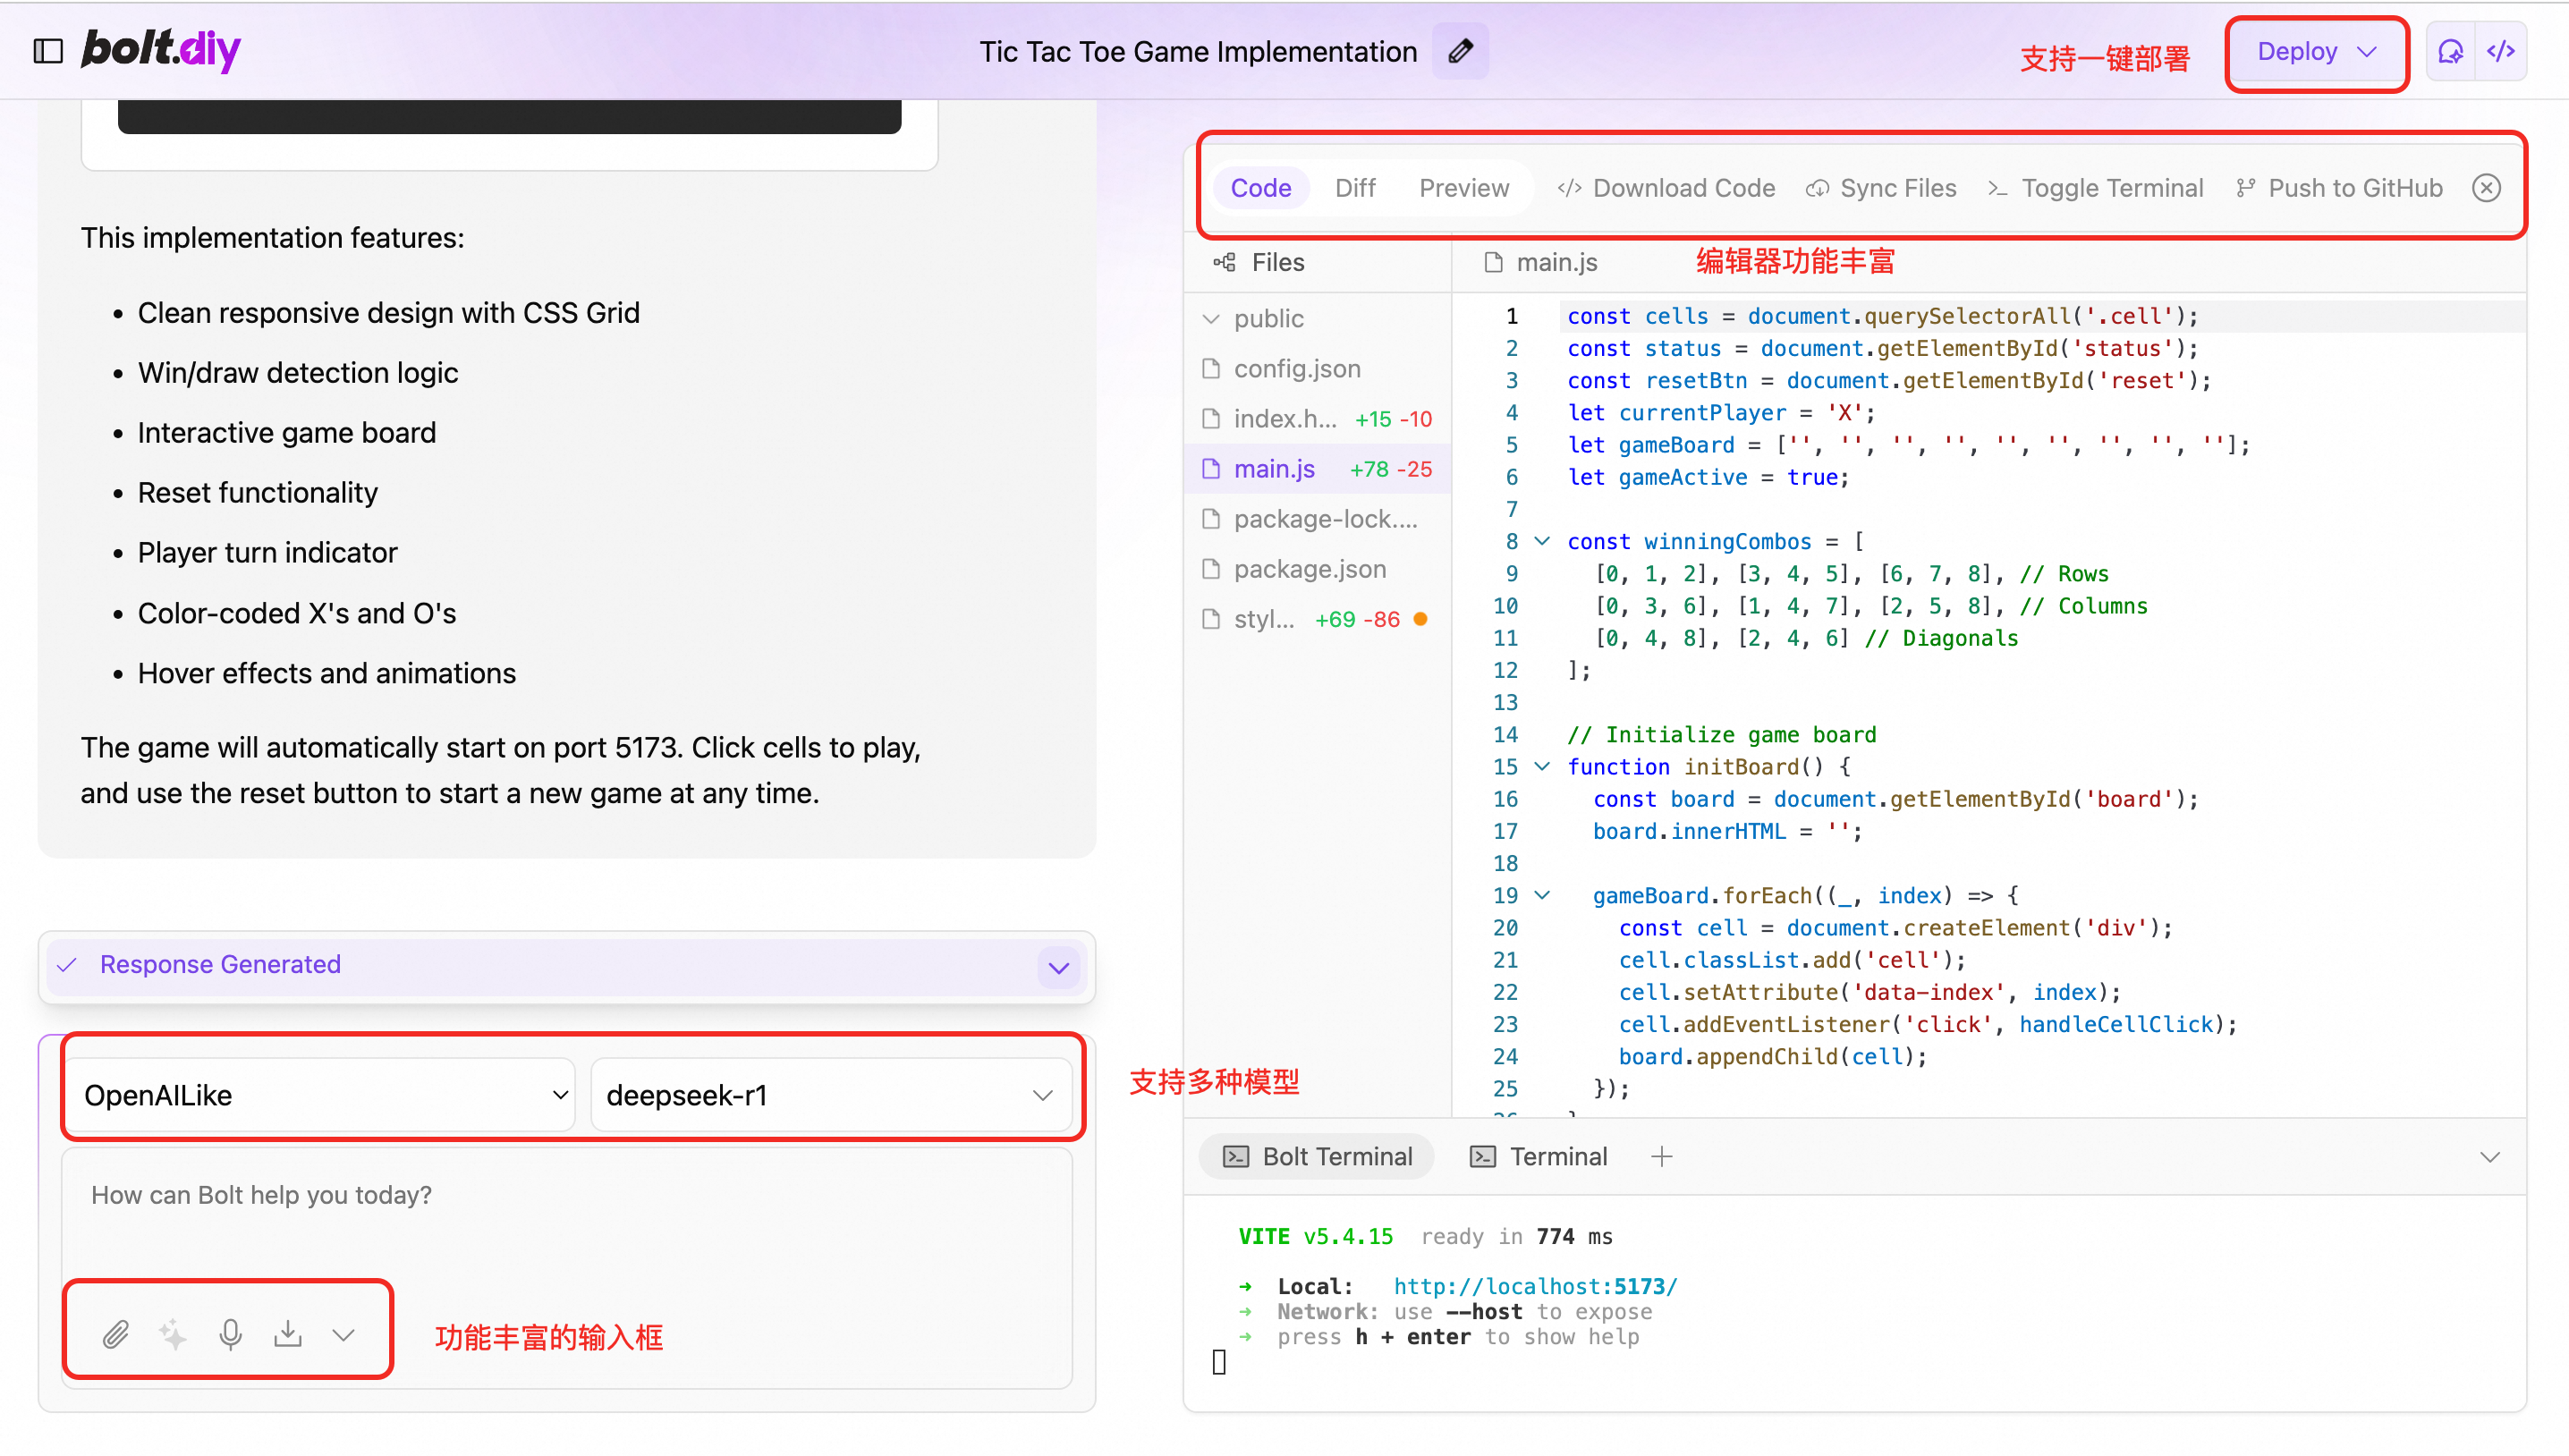This screenshot has height=1456, width=2569.
Task: Toggle the sidebar panel icon
Action: (48, 51)
